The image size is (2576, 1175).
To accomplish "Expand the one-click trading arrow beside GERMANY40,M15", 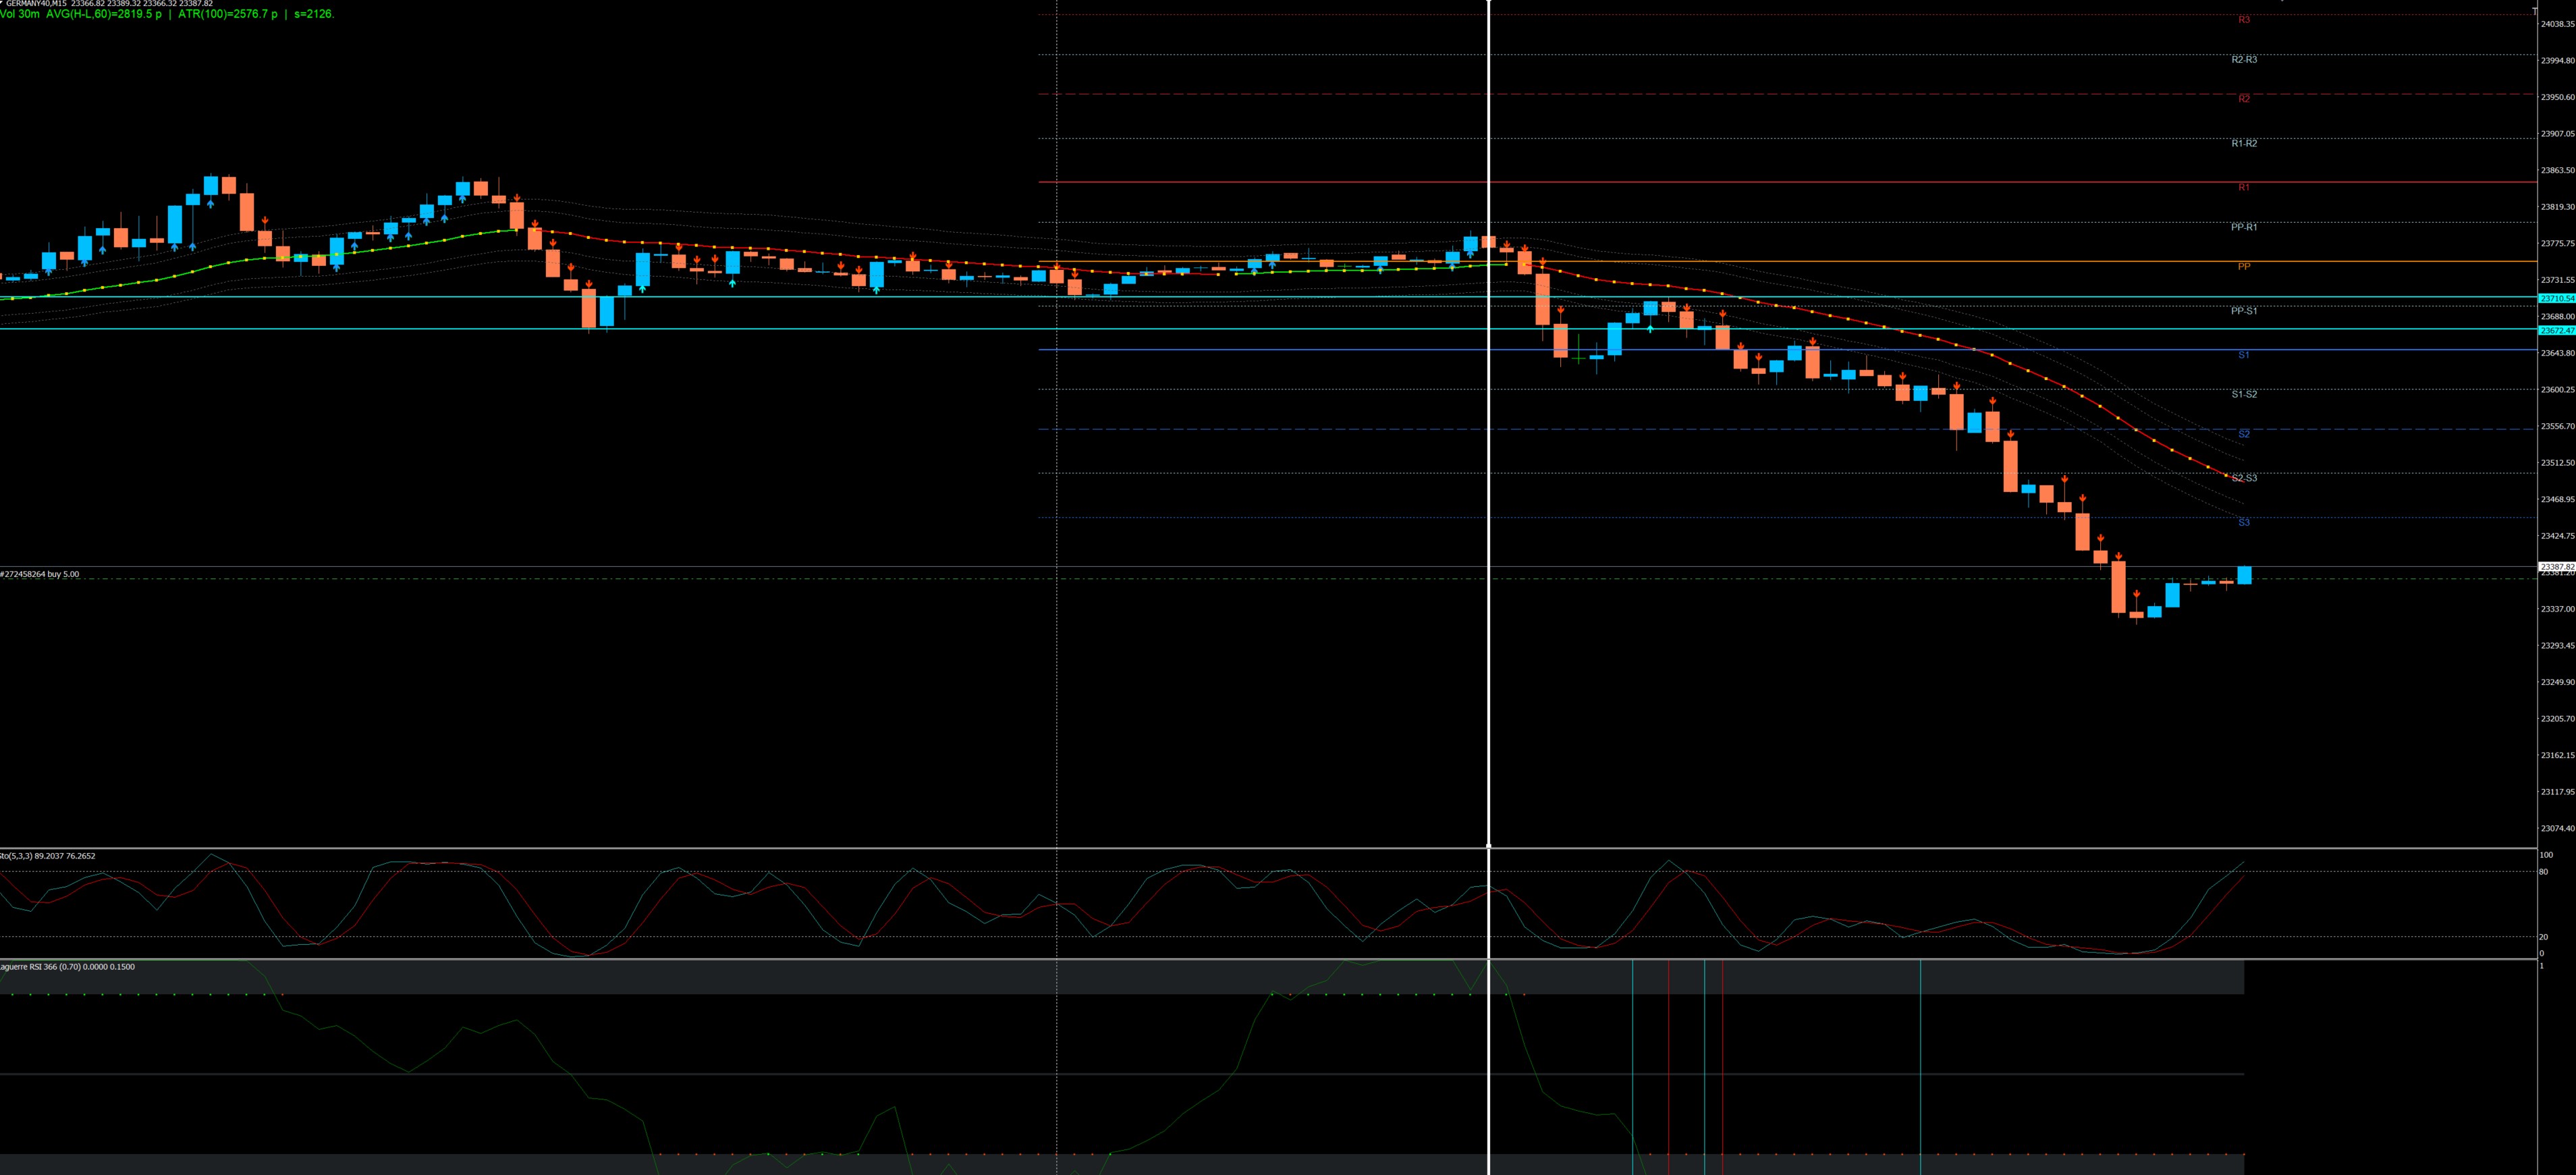I will [x=2, y=3].
